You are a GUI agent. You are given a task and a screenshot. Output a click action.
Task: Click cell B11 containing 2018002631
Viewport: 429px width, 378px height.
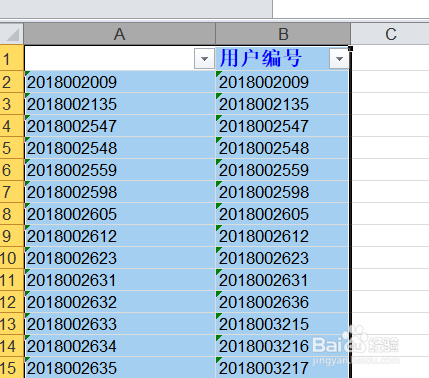[283, 280]
